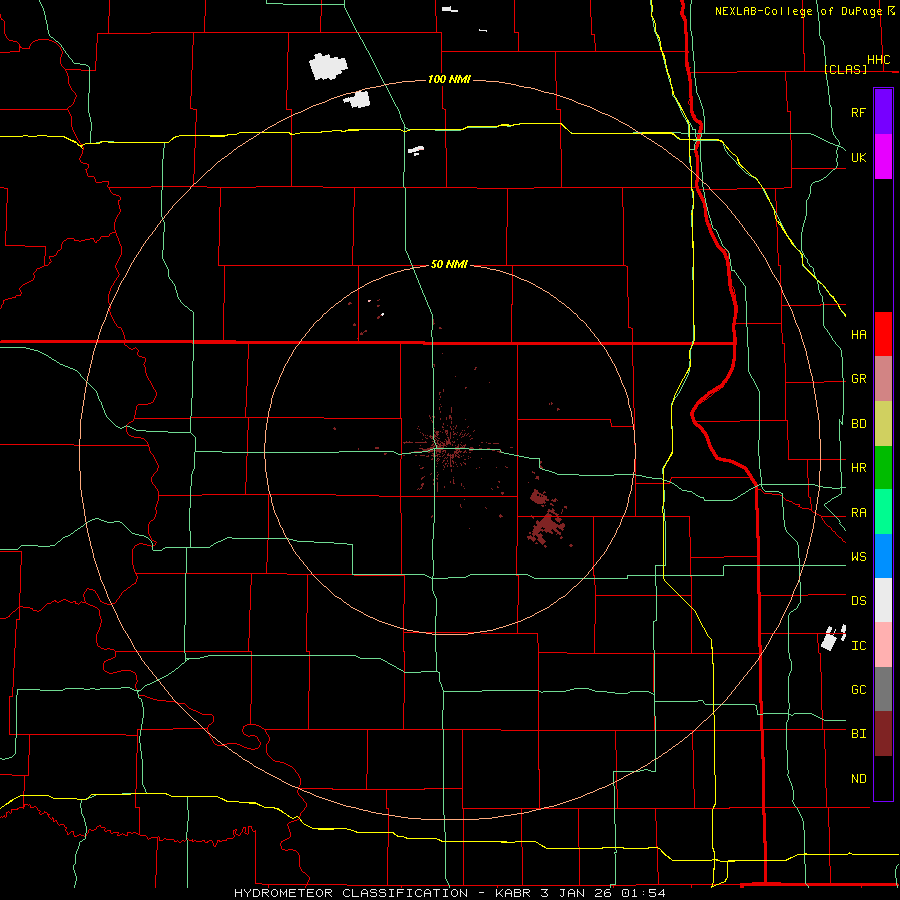This screenshot has height=900, width=900.
Task: Click the 50 NMI range ring label
Action: point(449,264)
